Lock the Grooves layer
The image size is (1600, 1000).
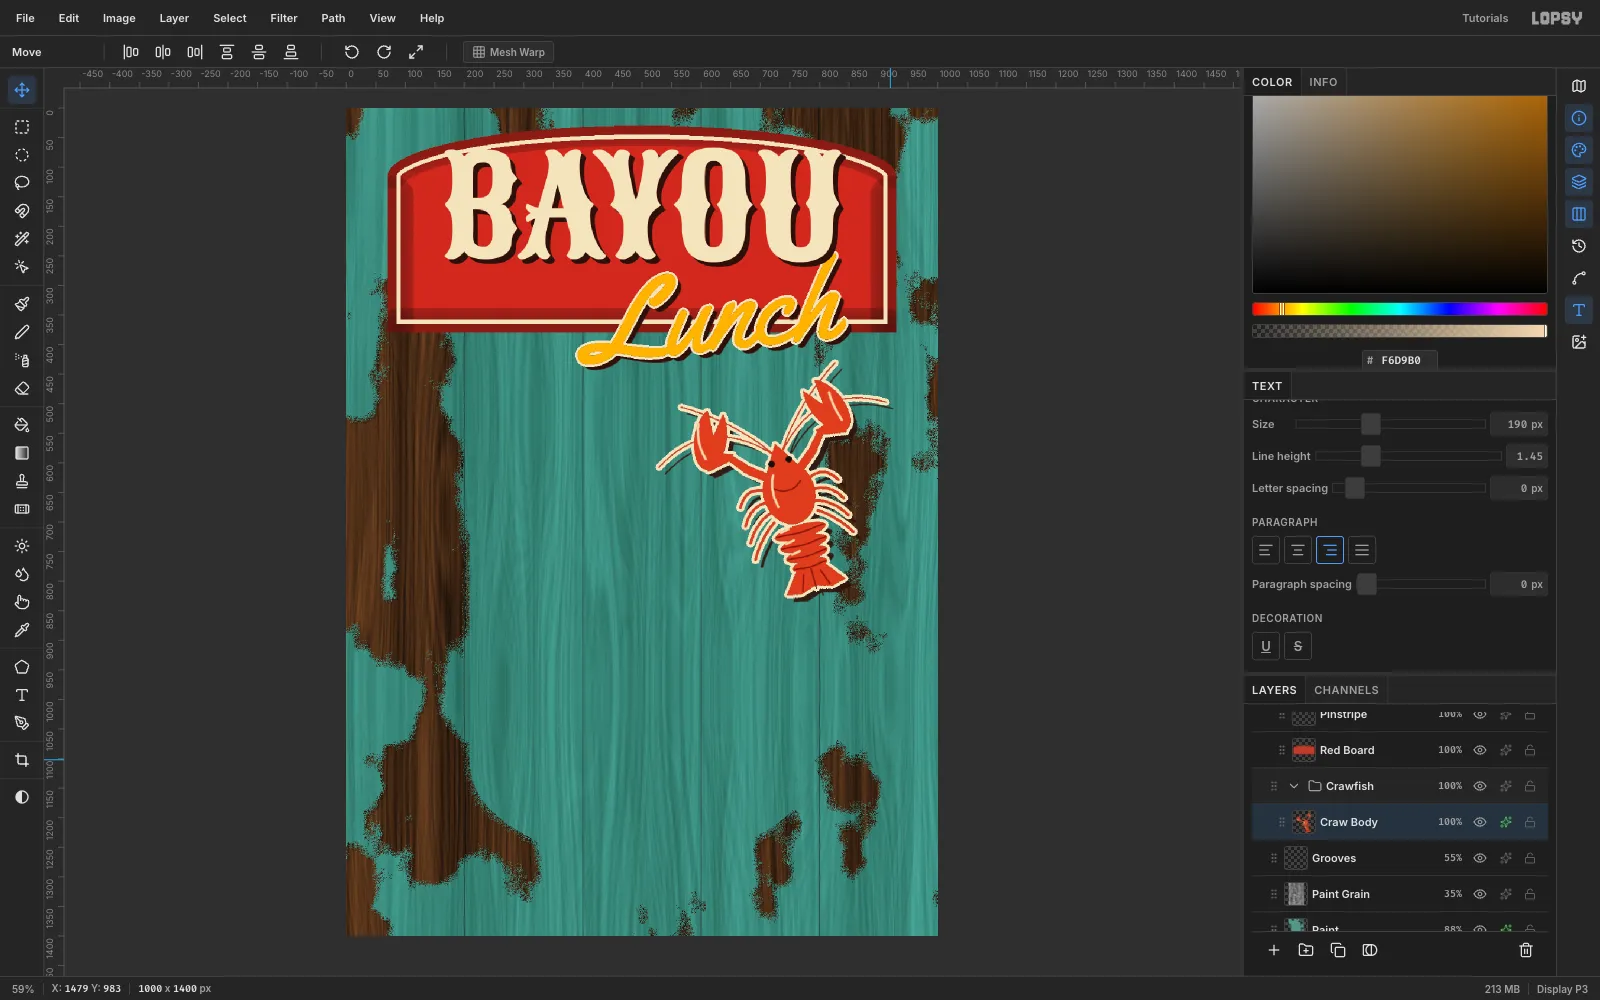point(1530,858)
